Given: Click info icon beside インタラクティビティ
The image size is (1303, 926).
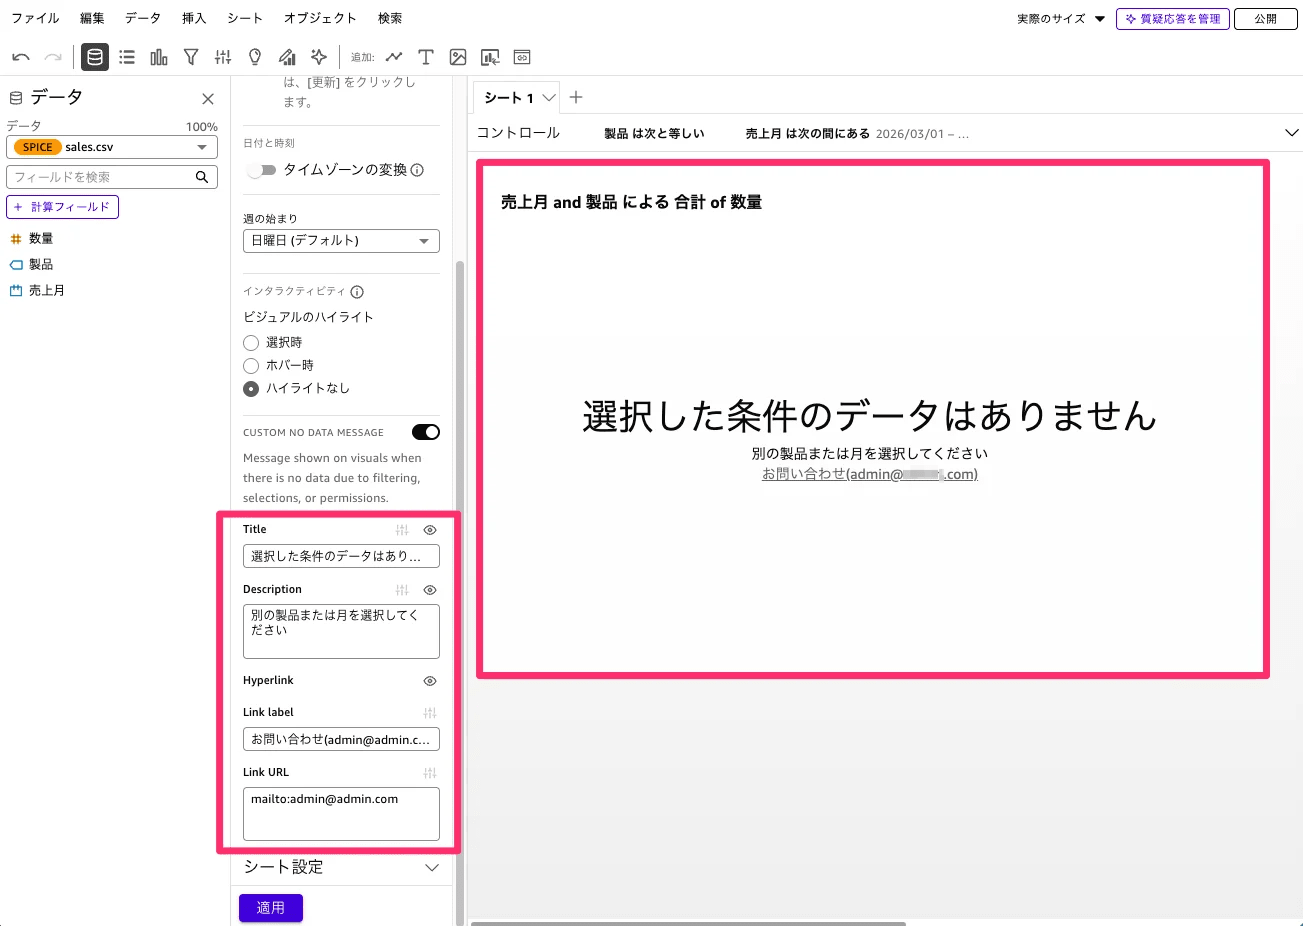Looking at the screenshot, I should pos(357,292).
